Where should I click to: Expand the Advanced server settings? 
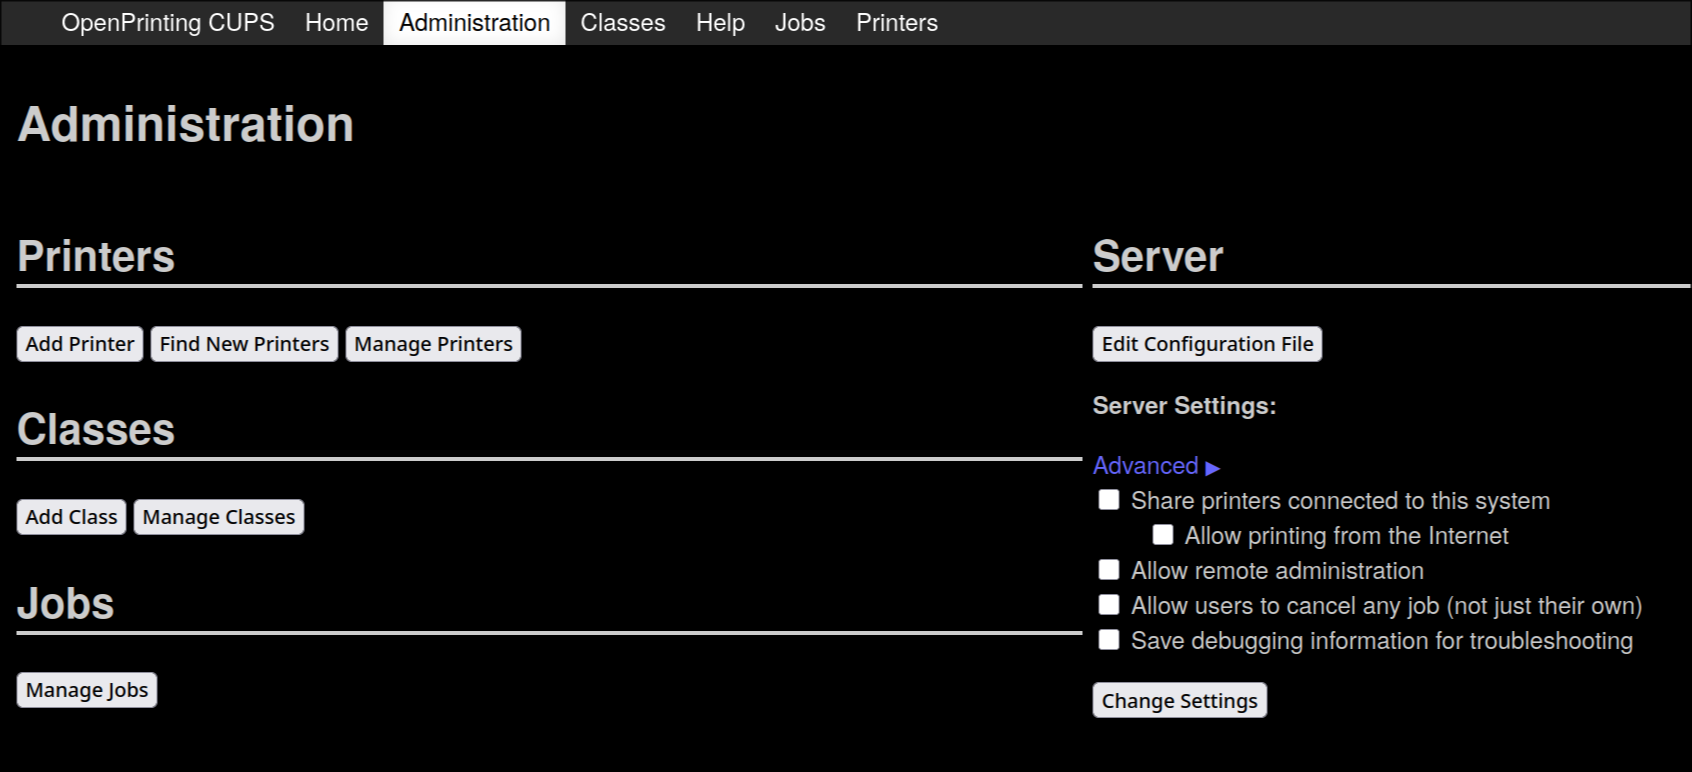(x=1146, y=466)
